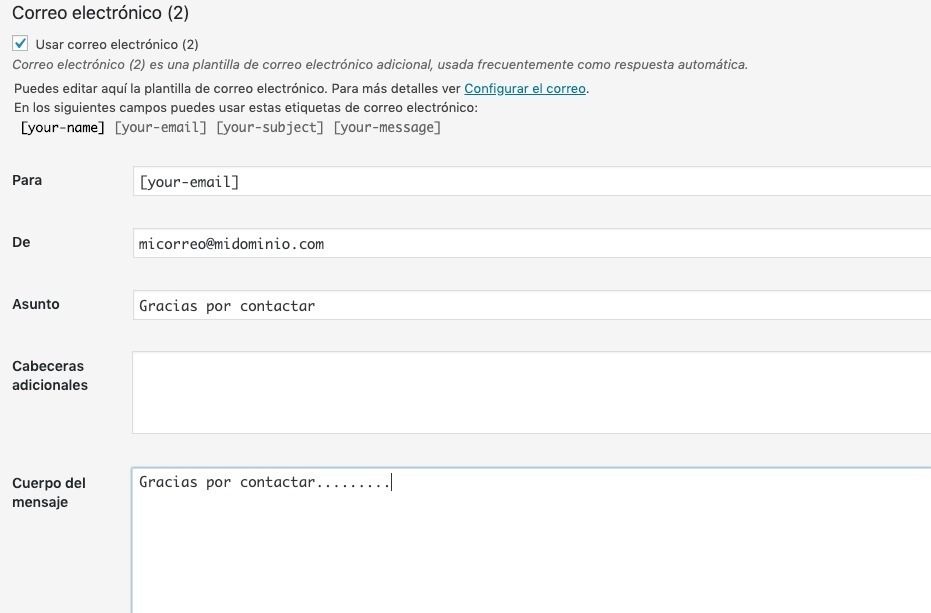The width and height of the screenshot is (931, 613).
Task: Select the [your-email] mail tag
Action: (x=160, y=127)
